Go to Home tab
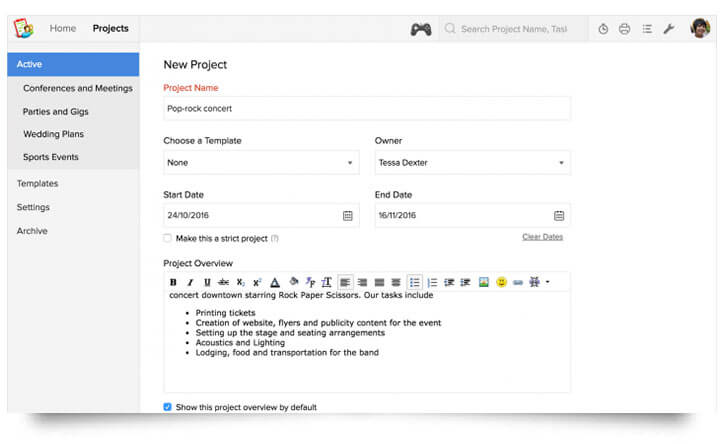Image resolution: width=725 pixels, height=444 pixels. (63, 28)
